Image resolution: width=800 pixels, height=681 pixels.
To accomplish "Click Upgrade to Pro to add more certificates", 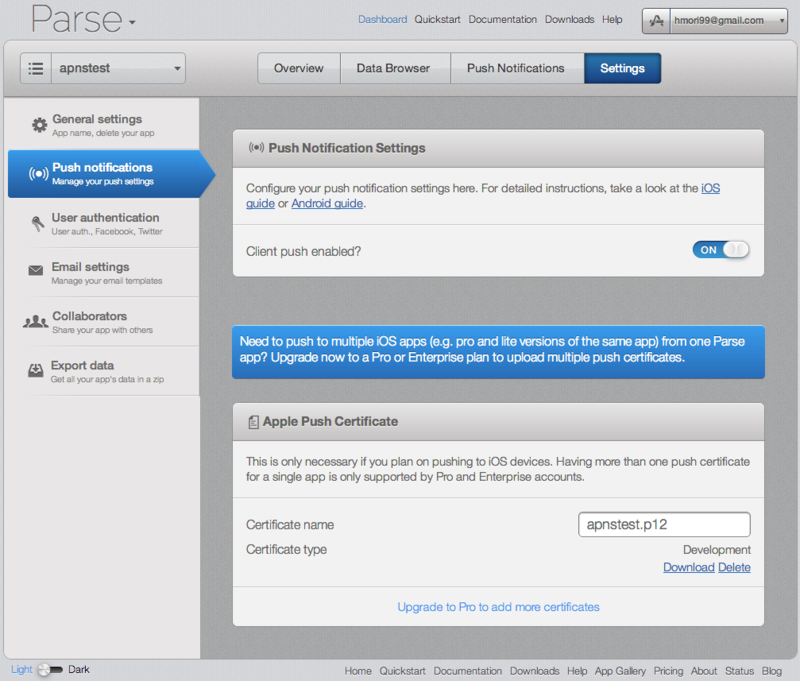I will pyautogui.click(x=498, y=607).
